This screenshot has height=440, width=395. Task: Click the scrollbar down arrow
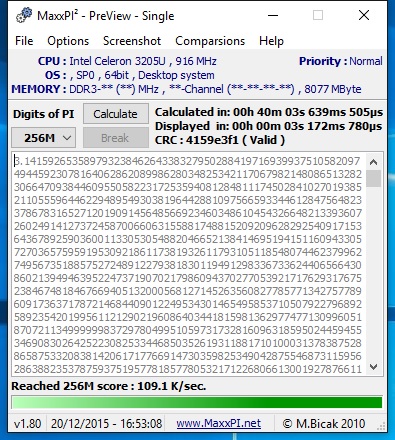(373, 367)
